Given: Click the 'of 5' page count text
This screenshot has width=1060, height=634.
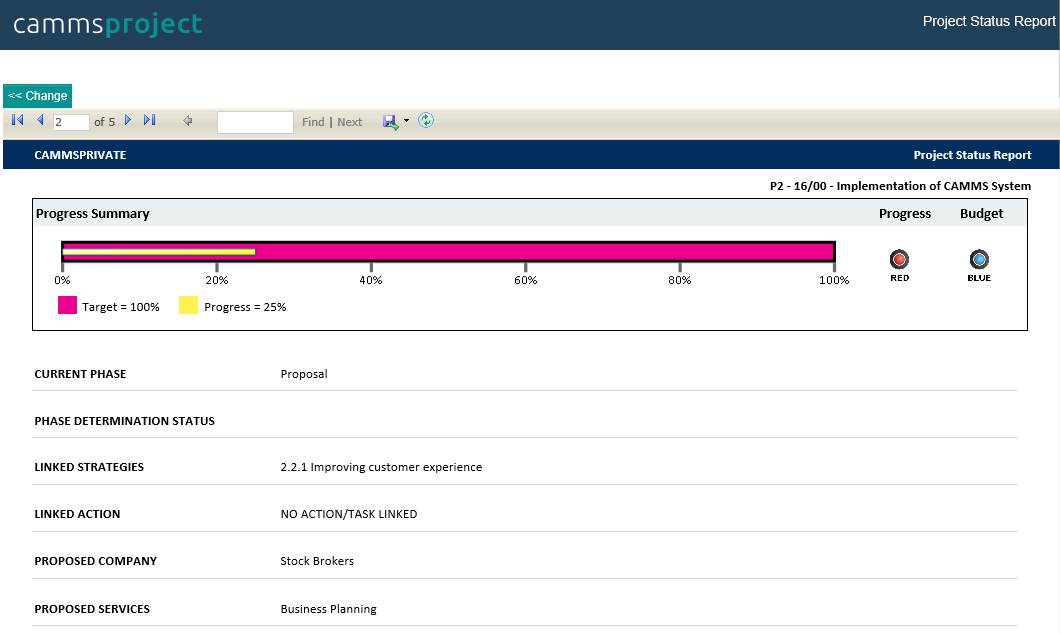Looking at the screenshot, I should click(104, 122).
